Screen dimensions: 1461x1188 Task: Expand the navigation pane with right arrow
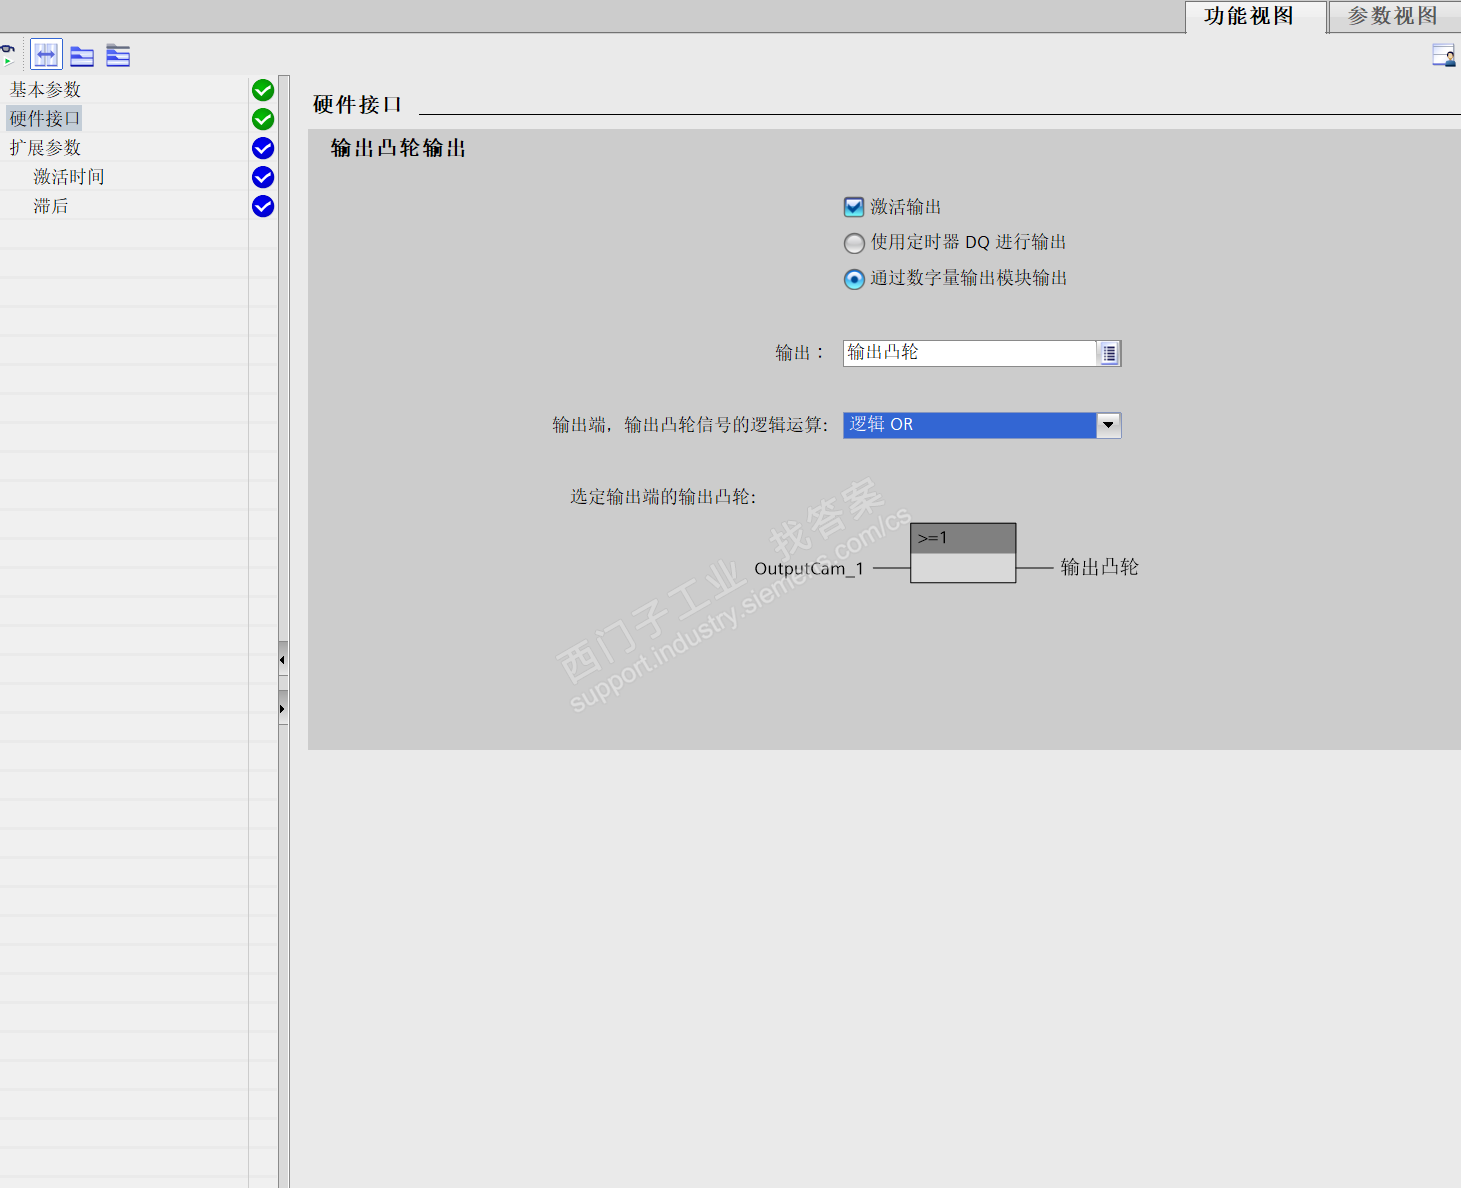coord(283,708)
